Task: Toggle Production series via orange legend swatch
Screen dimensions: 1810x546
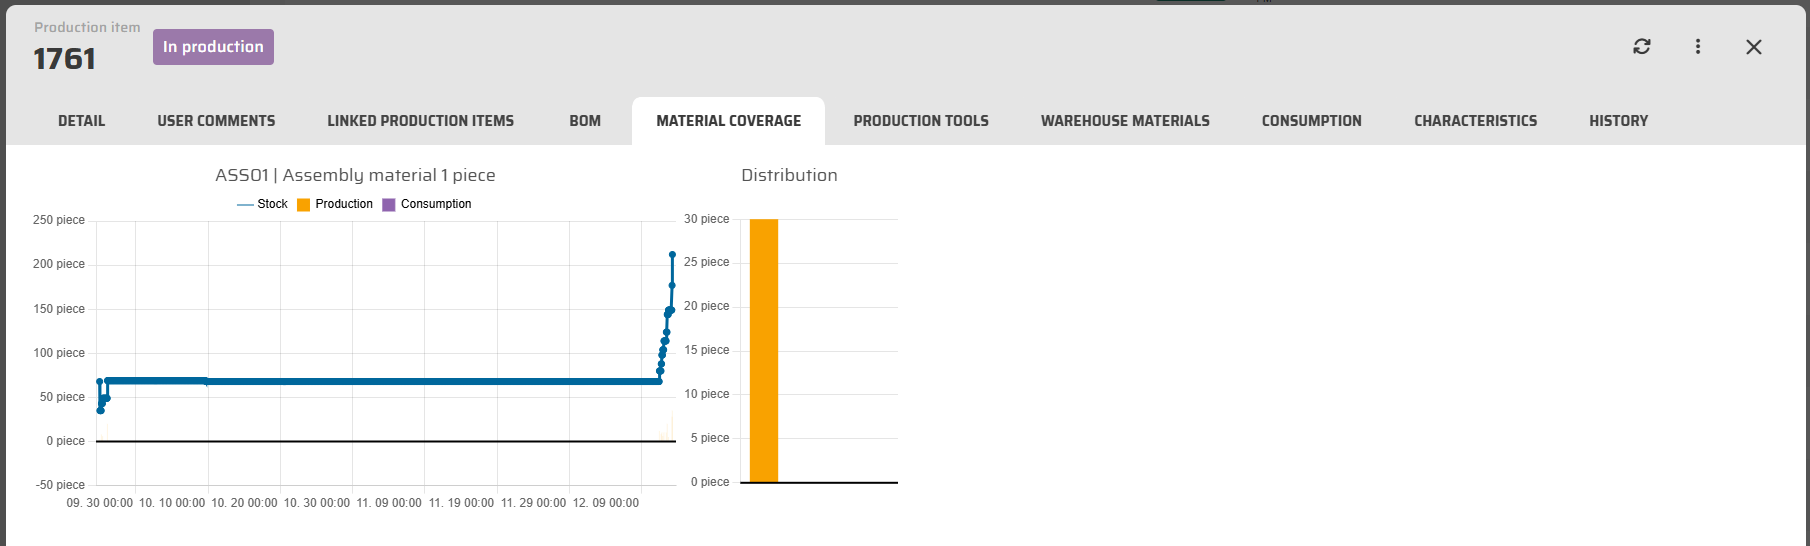Action: point(304,205)
